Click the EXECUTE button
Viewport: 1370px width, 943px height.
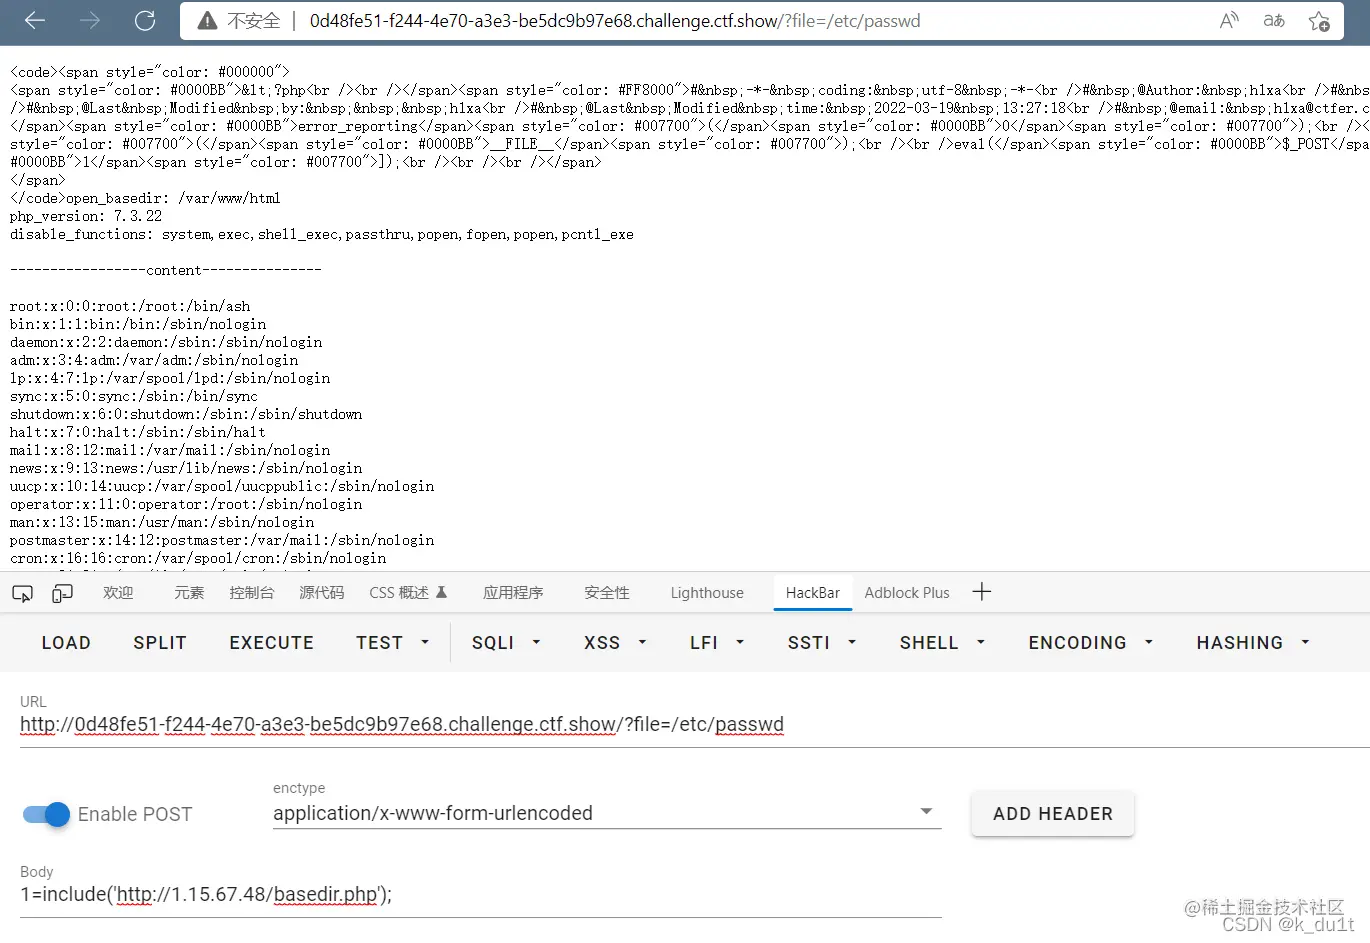[271, 643]
